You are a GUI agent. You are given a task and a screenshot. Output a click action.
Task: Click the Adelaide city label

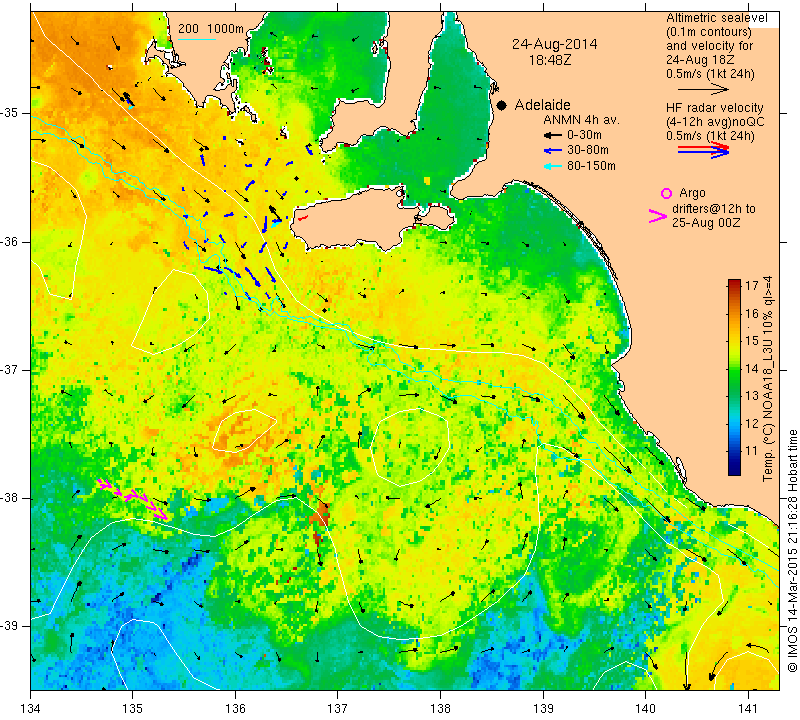click(542, 105)
